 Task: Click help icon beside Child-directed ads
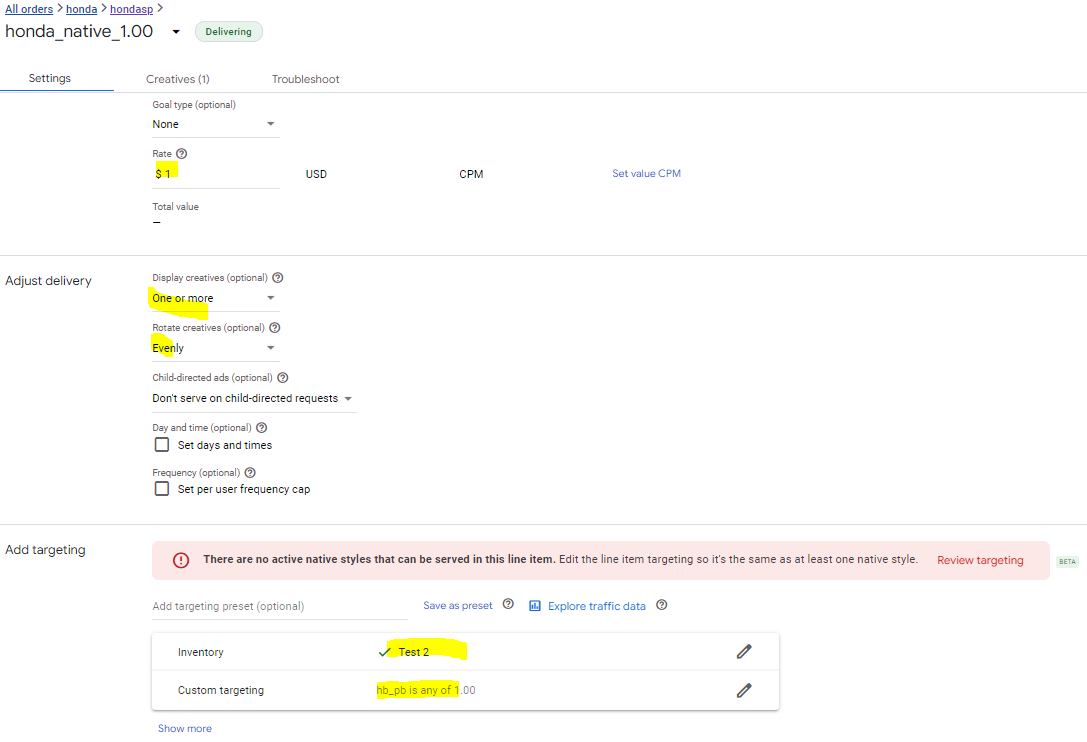point(282,378)
